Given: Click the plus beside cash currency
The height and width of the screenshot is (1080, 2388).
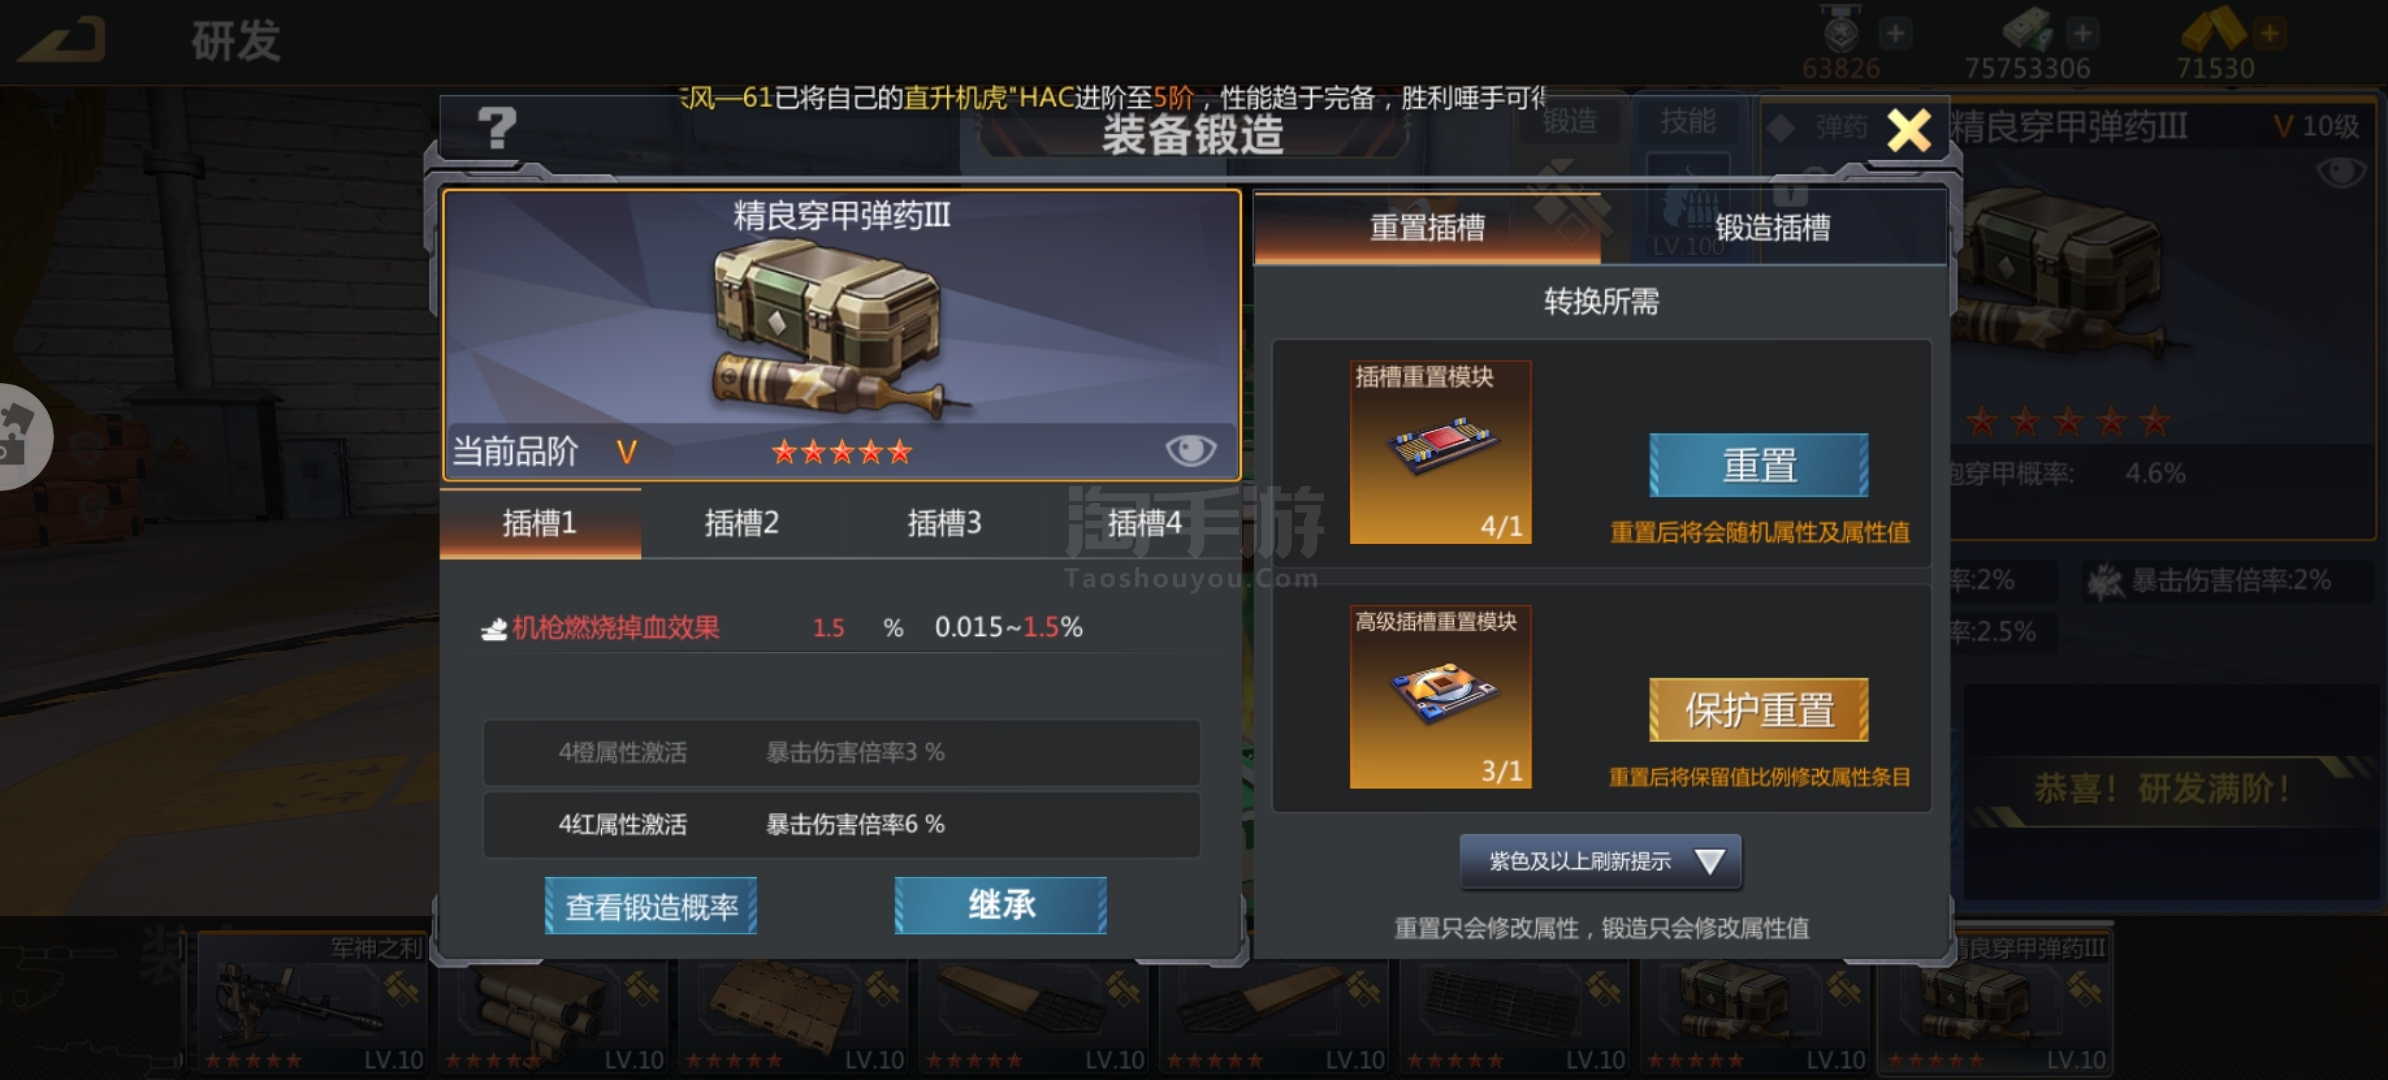Looking at the screenshot, I should pos(2082,33).
